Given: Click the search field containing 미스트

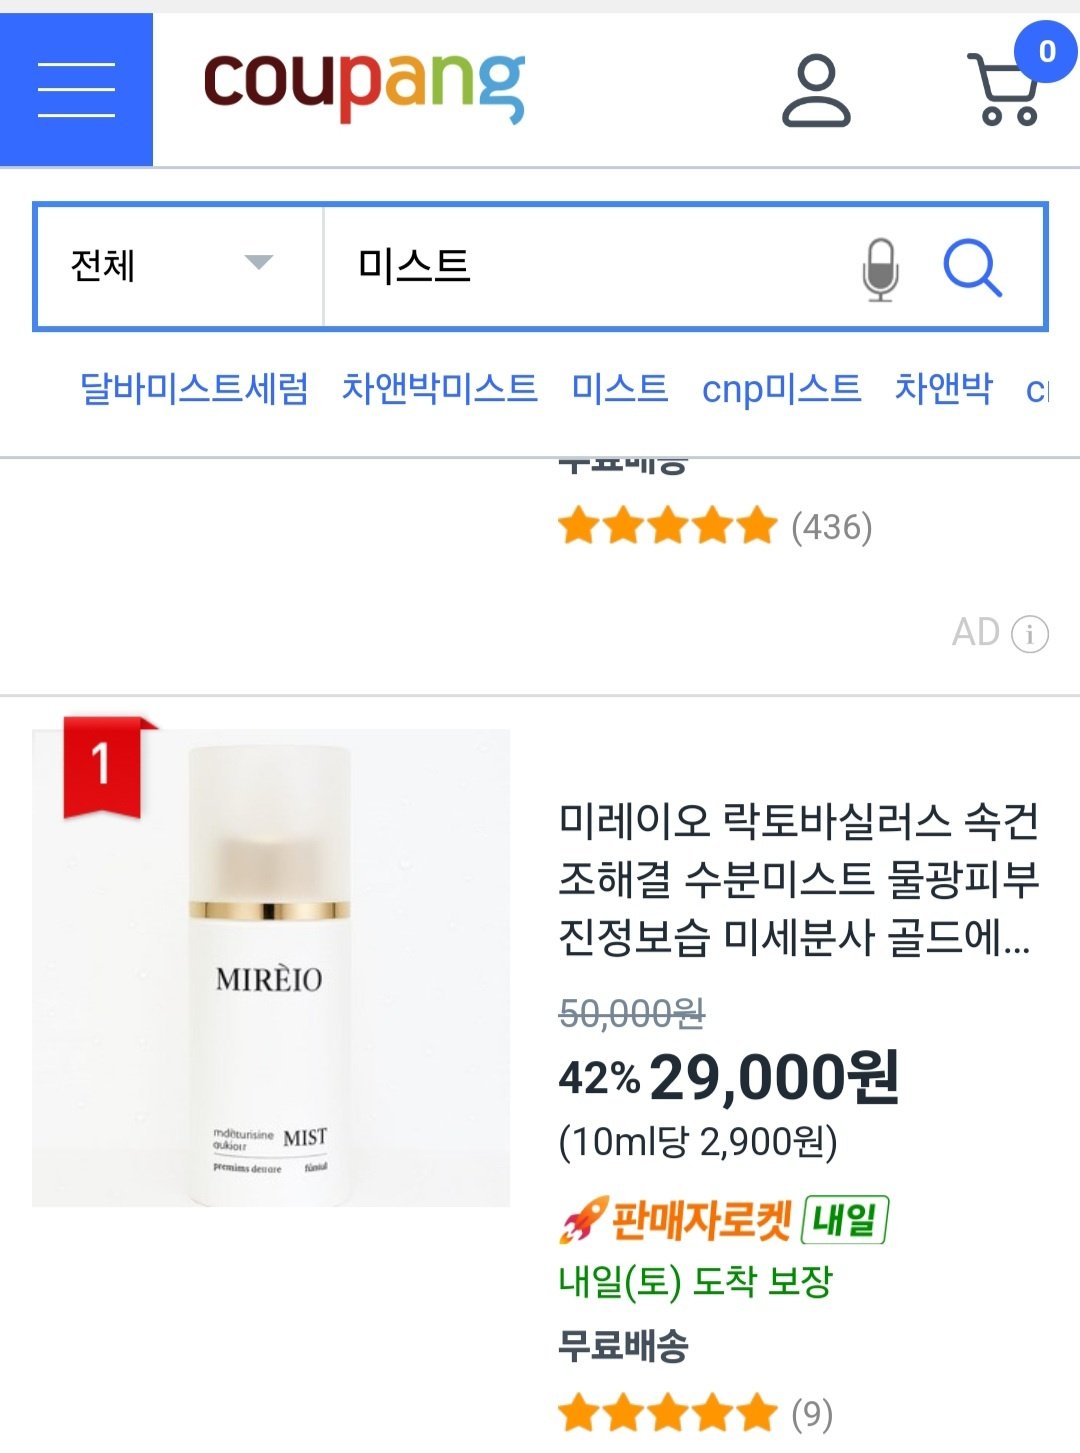Looking at the screenshot, I should point(590,266).
